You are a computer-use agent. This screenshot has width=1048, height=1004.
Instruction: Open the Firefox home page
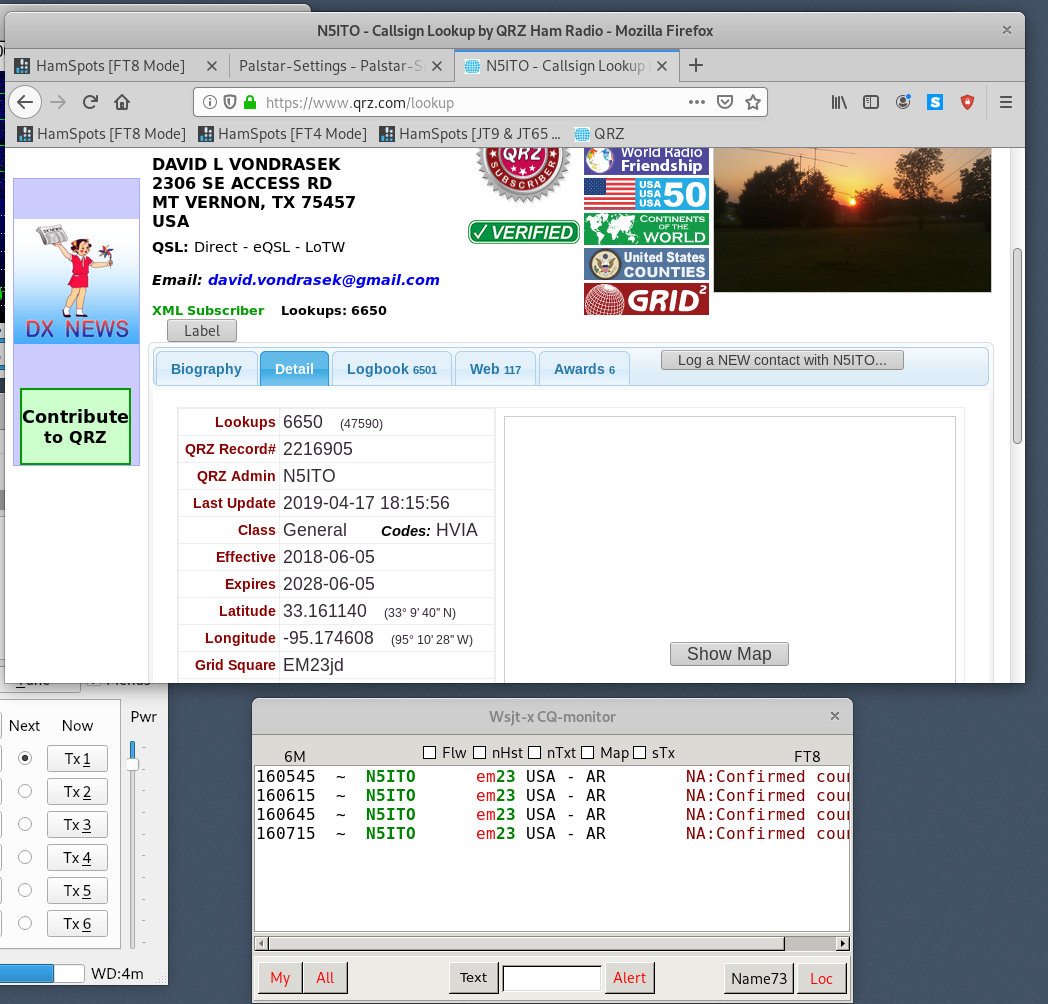click(122, 102)
